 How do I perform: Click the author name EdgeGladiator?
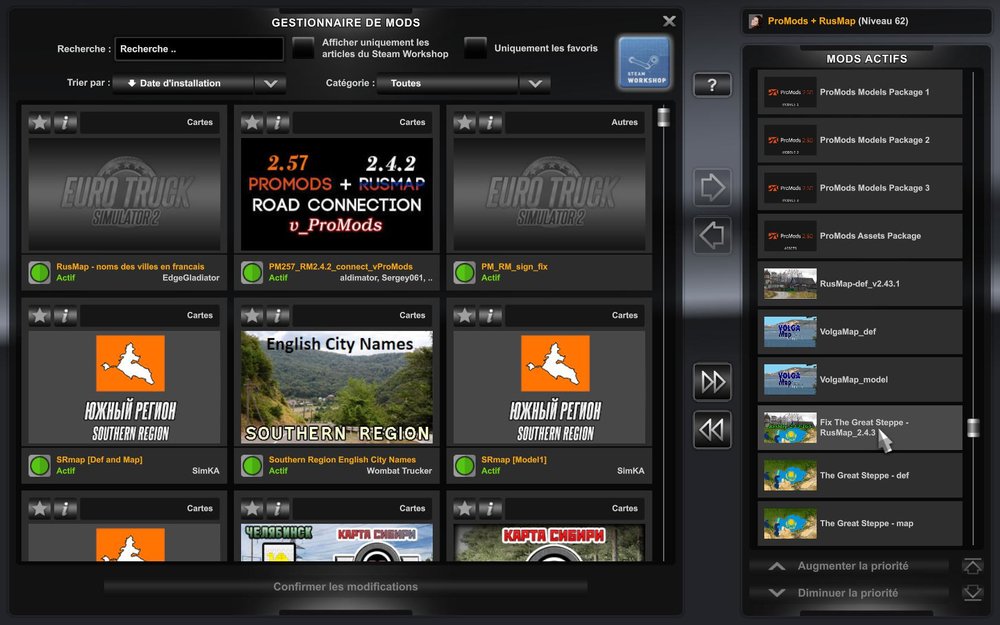point(191,278)
